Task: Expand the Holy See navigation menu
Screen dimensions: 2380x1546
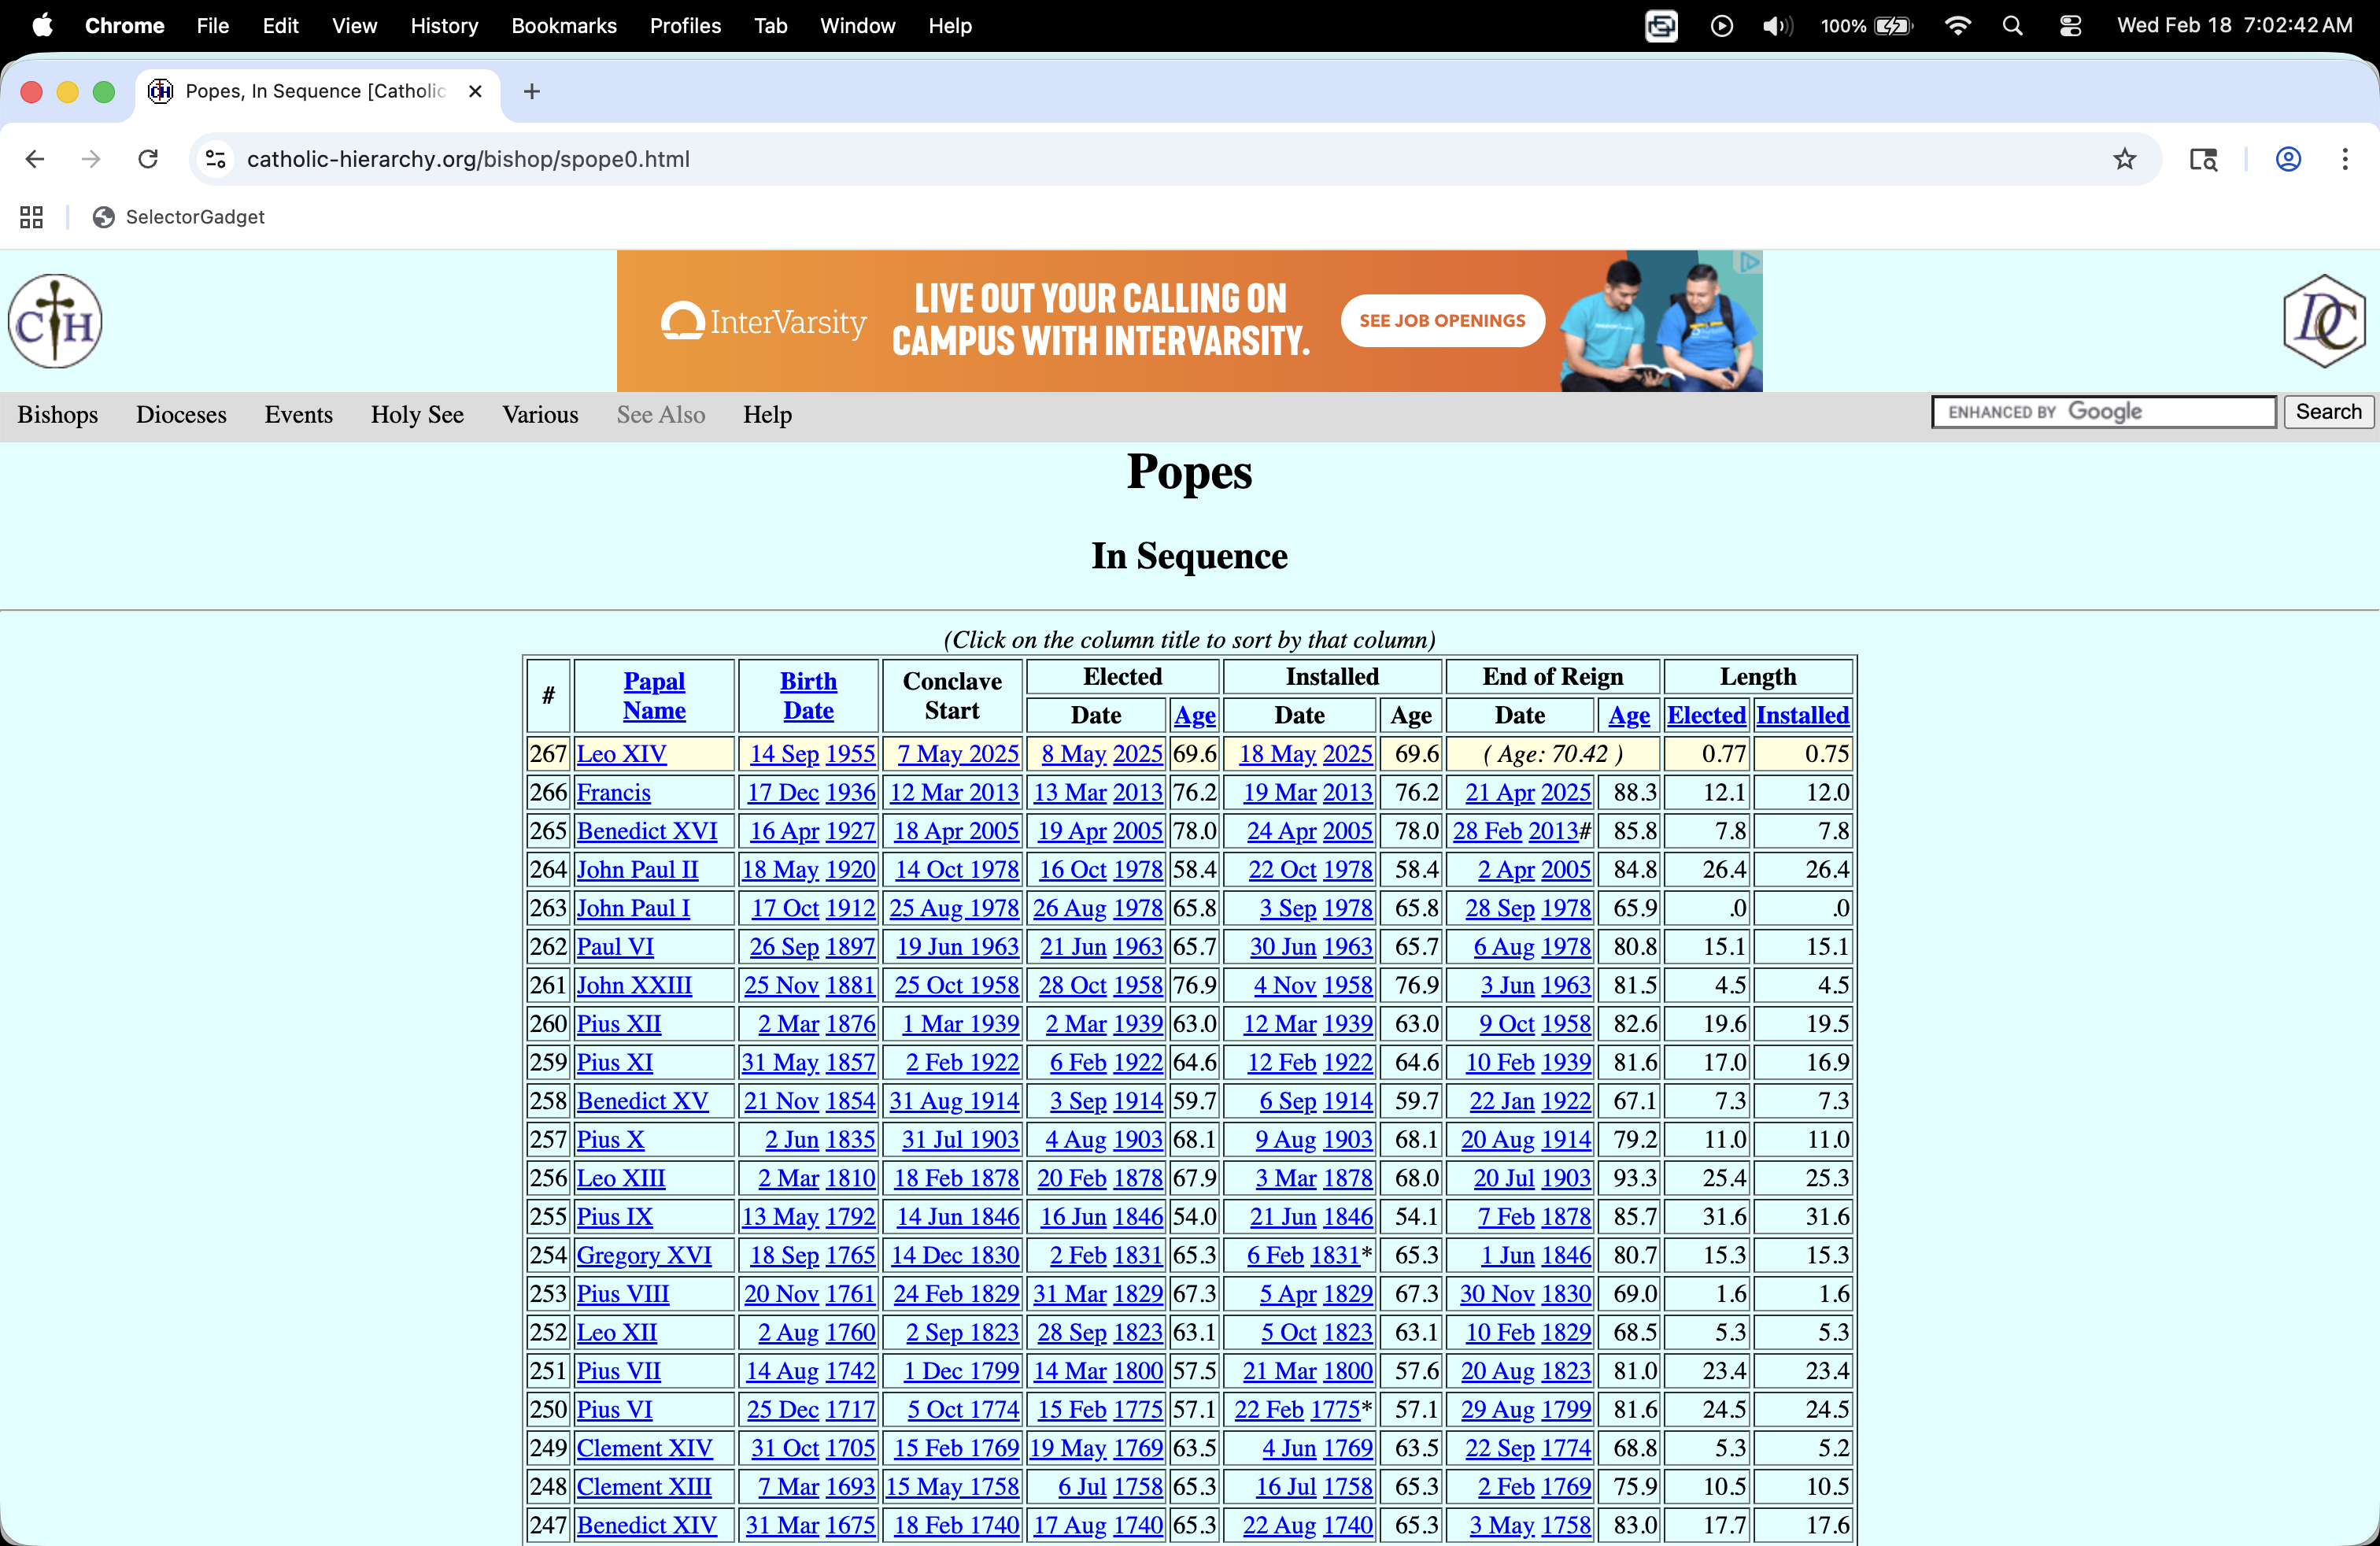Action: (x=417, y=415)
